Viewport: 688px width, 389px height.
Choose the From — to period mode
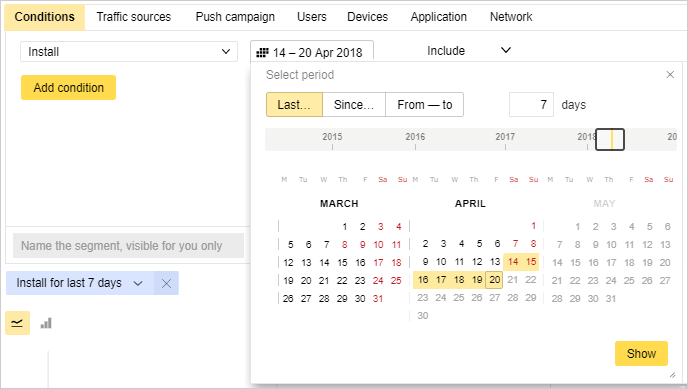[x=424, y=105]
